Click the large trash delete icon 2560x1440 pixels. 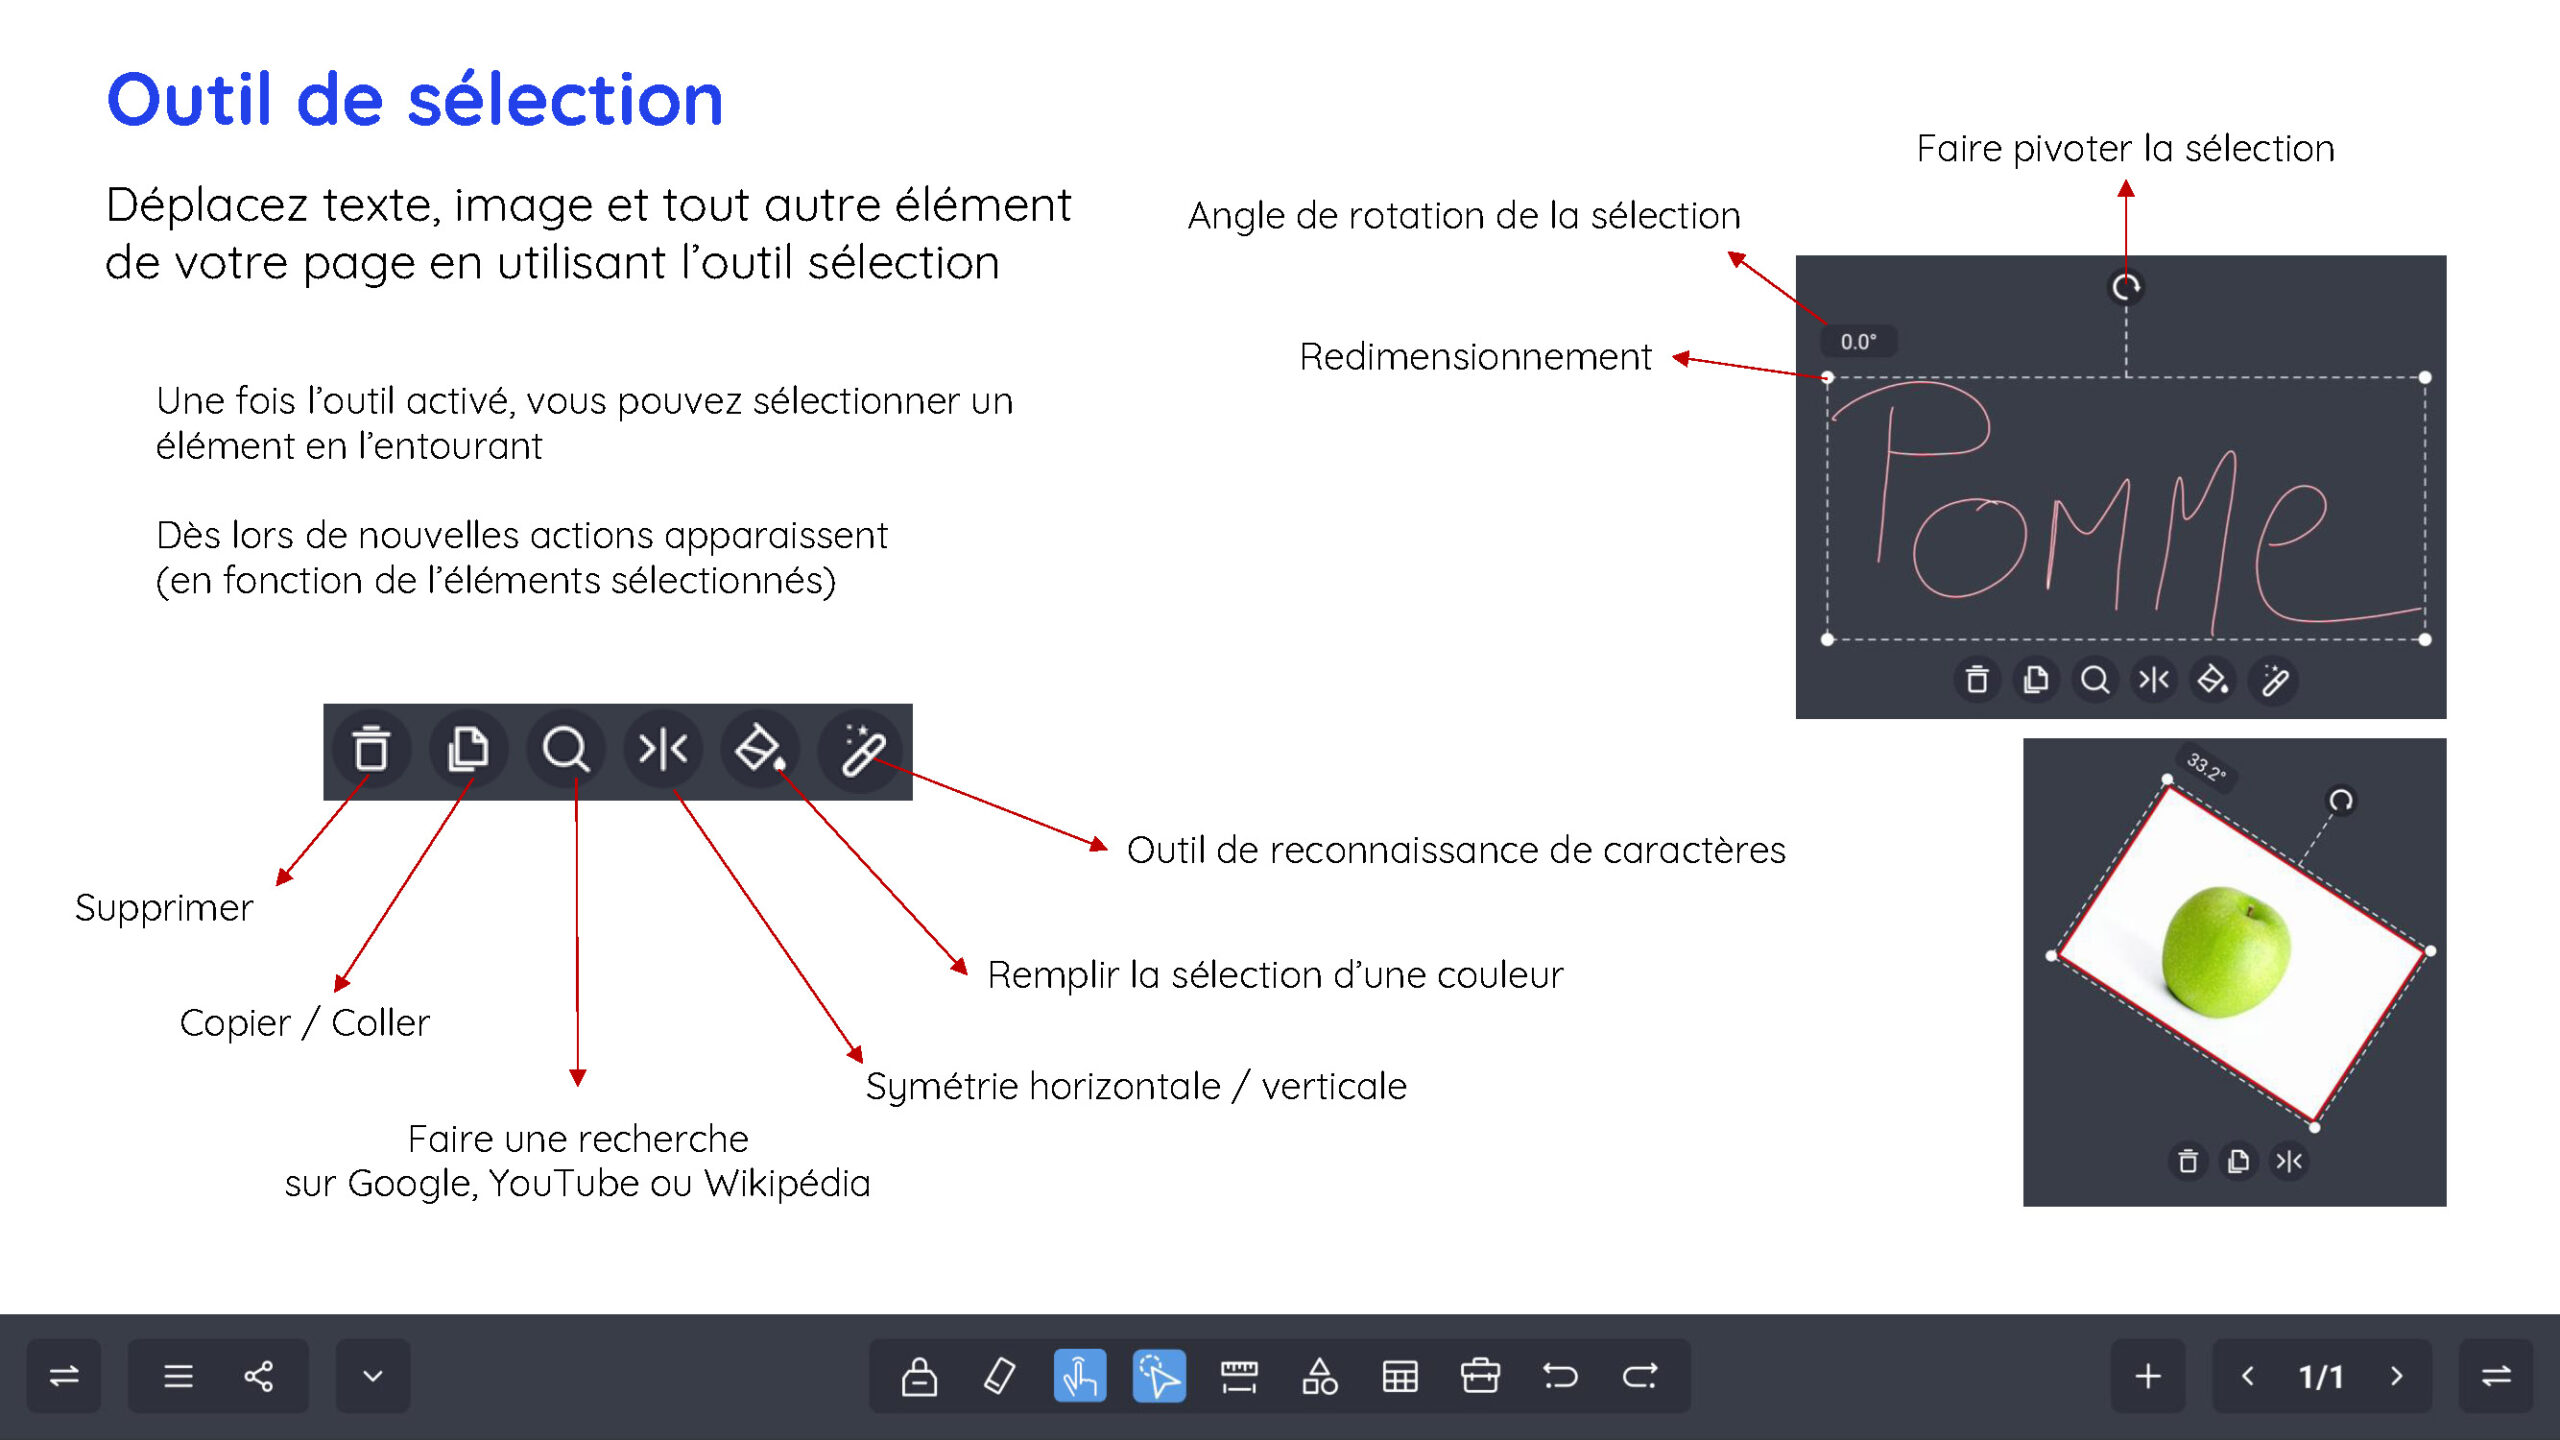coord(371,748)
